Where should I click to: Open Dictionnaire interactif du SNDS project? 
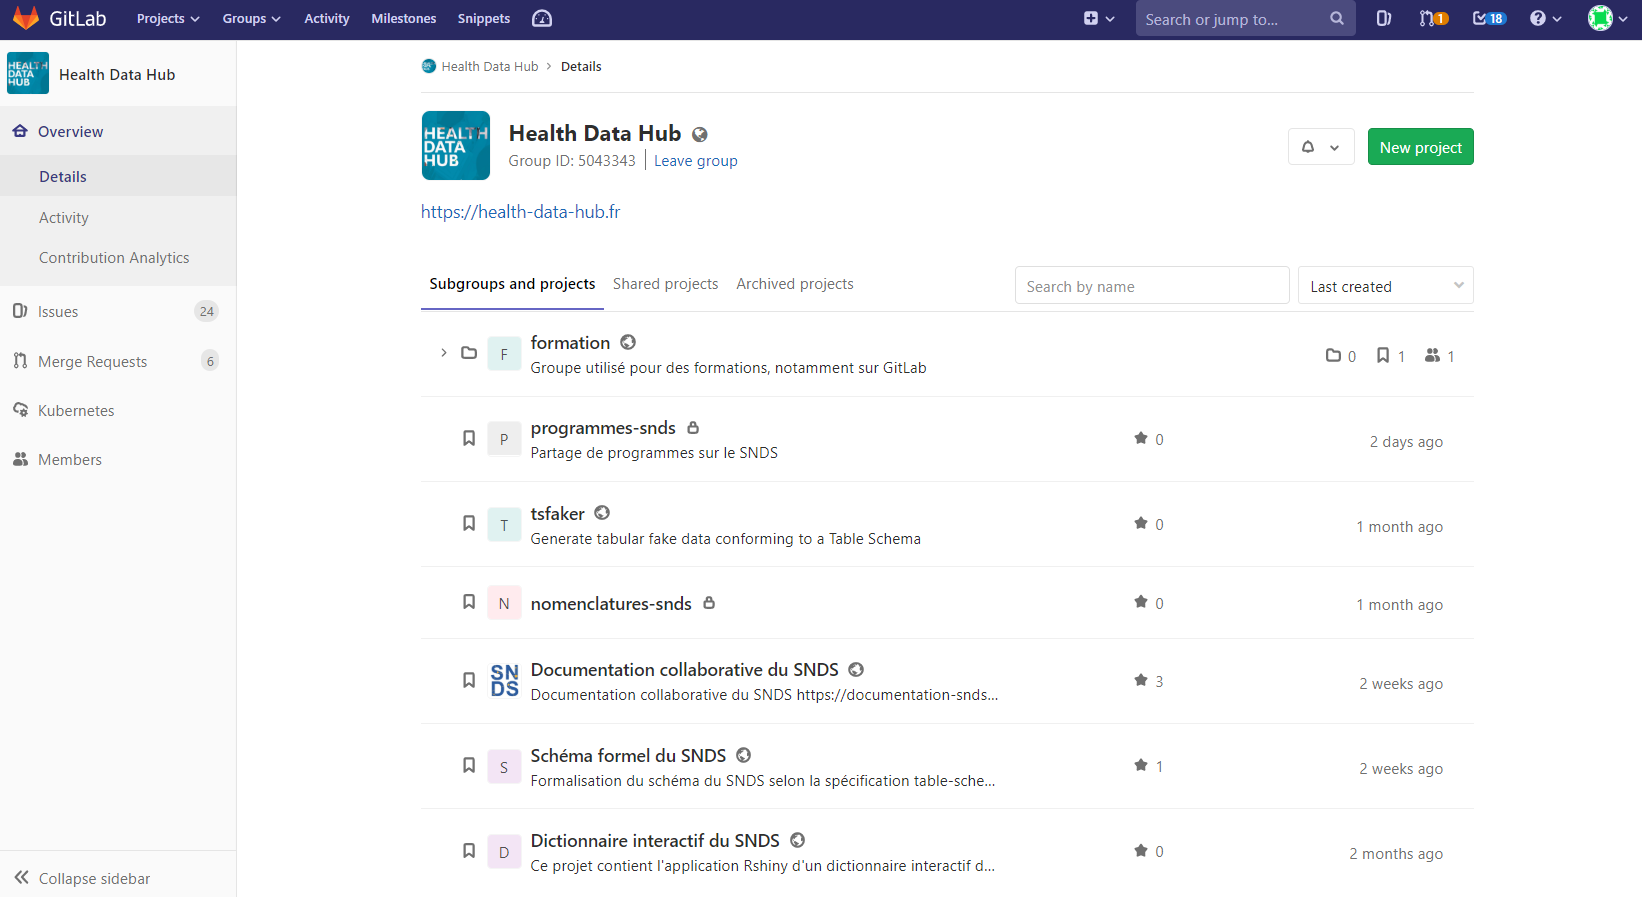[x=655, y=841]
